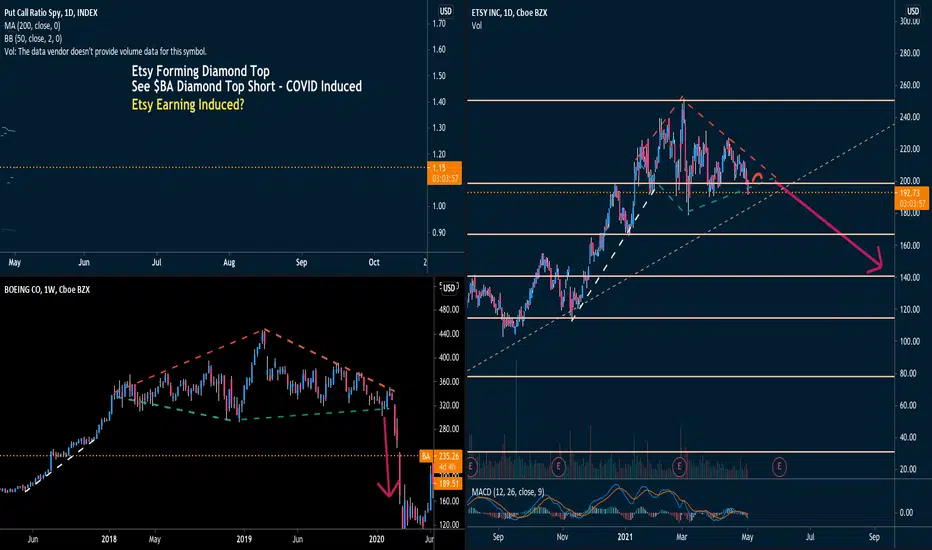The height and width of the screenshot is (550, 932).
Task: Select the Put Call Ratio Spy symbol title
Action: 51,12
